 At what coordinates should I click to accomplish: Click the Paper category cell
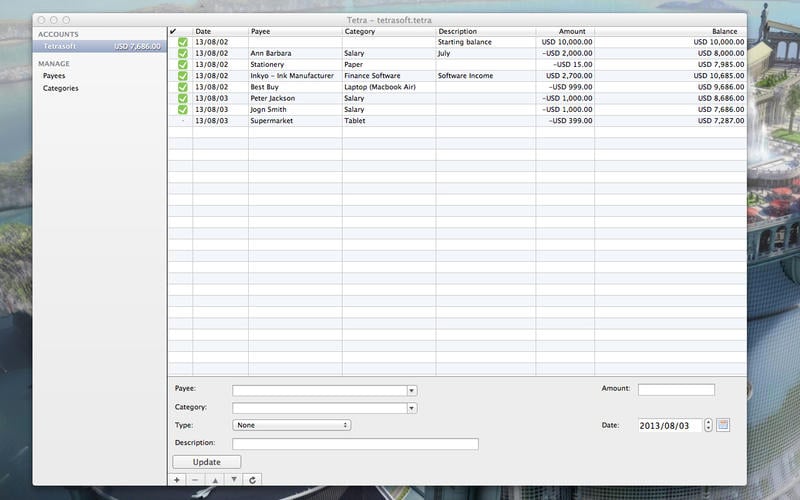(389, 65)
